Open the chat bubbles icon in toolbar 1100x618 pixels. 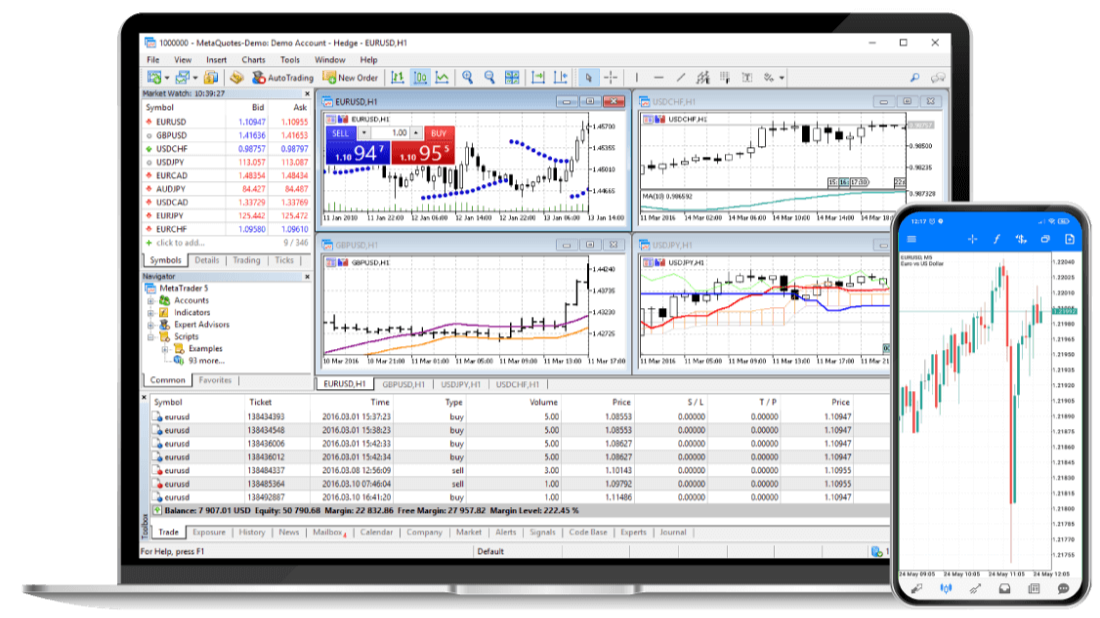937,78
